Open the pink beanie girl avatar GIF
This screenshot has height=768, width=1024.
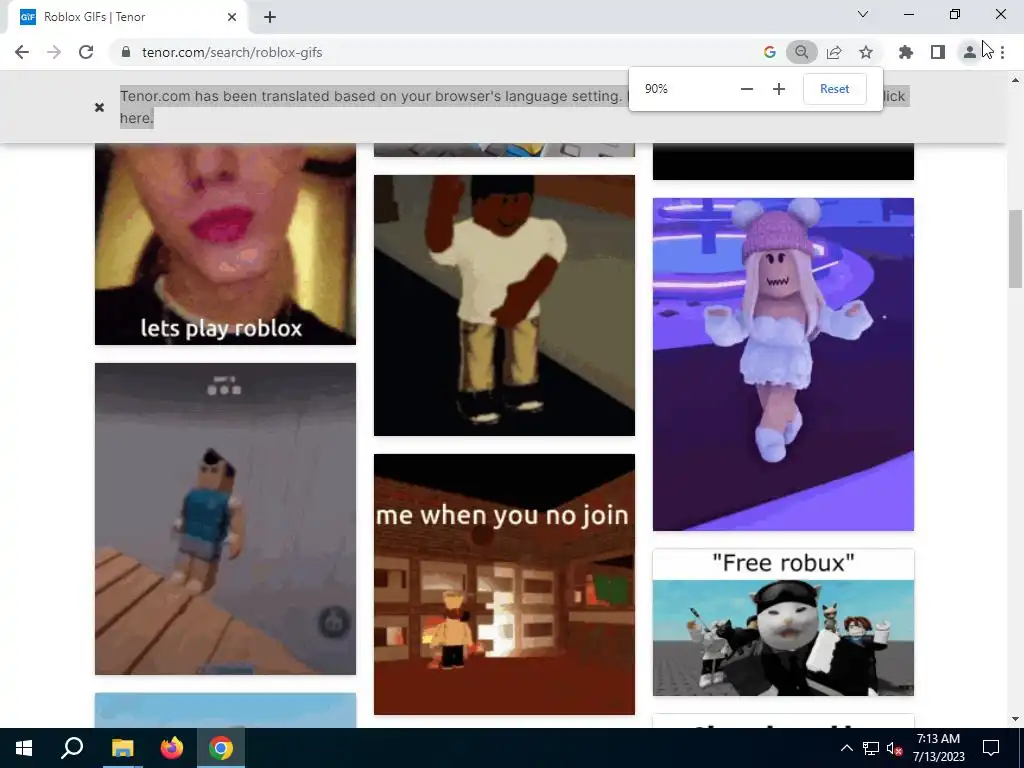click(783, 364)
